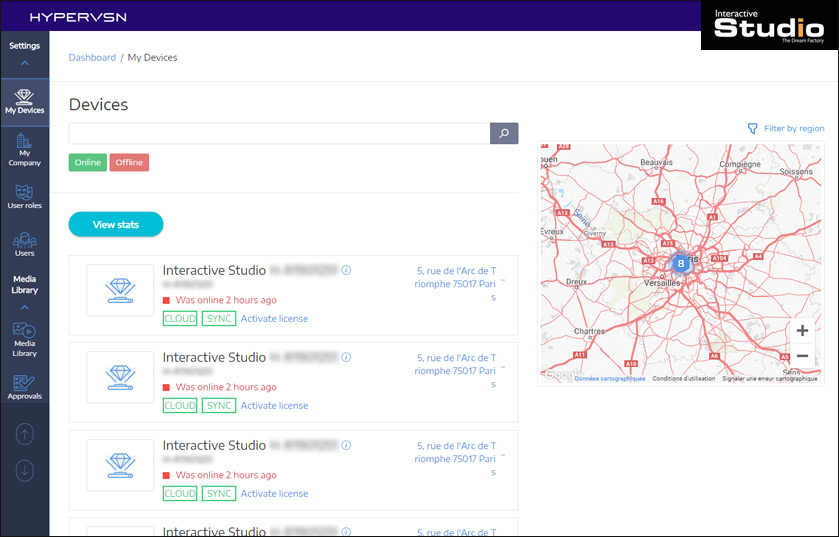
Task: Open My Devices in the sidebar
Action: [x=25, y=102]
